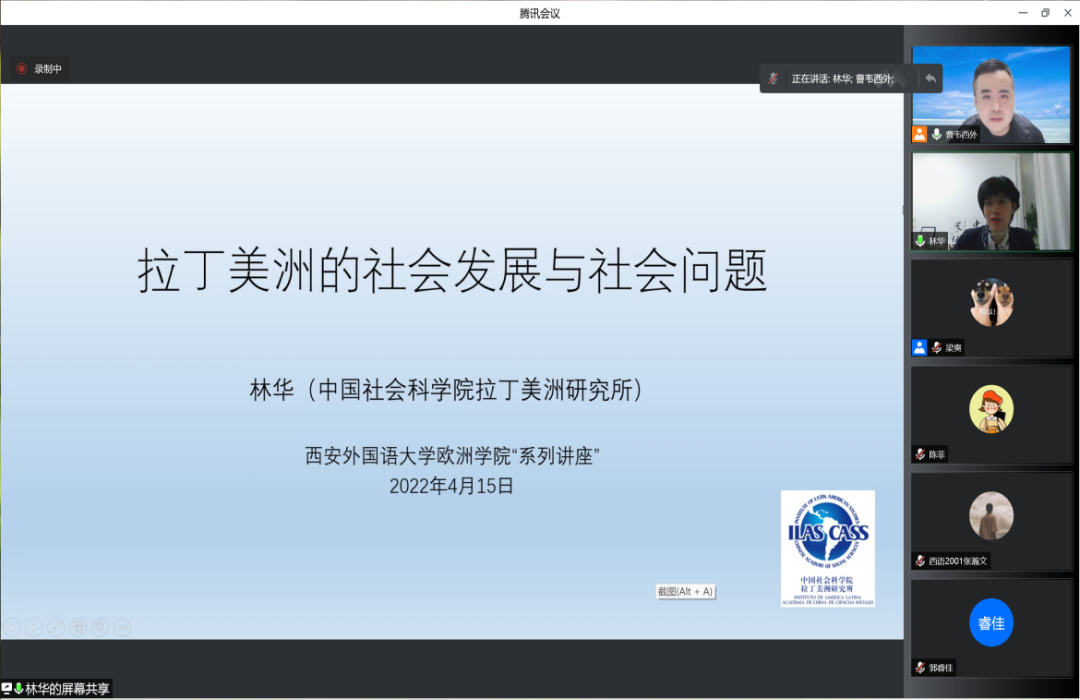This screenshot has height=700, width=1080.
Task: Click muted microphone icon beside 郭睿佳
Action: pos(920,667)
